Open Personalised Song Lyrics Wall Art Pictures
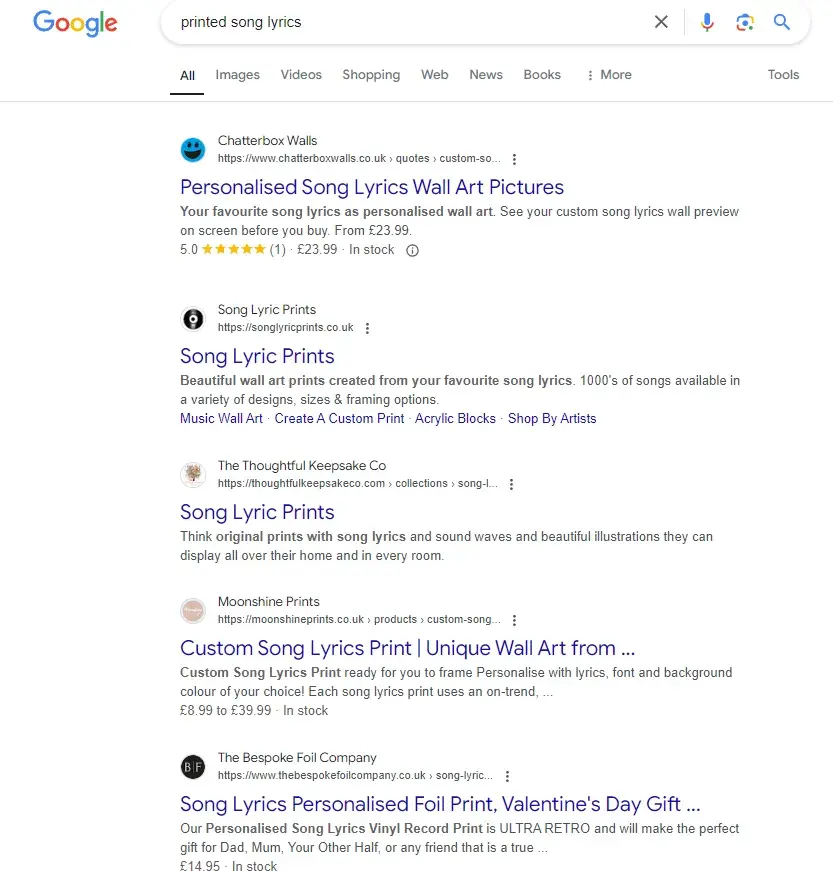The height and width of the screenshot is (871, 833). 372,187
